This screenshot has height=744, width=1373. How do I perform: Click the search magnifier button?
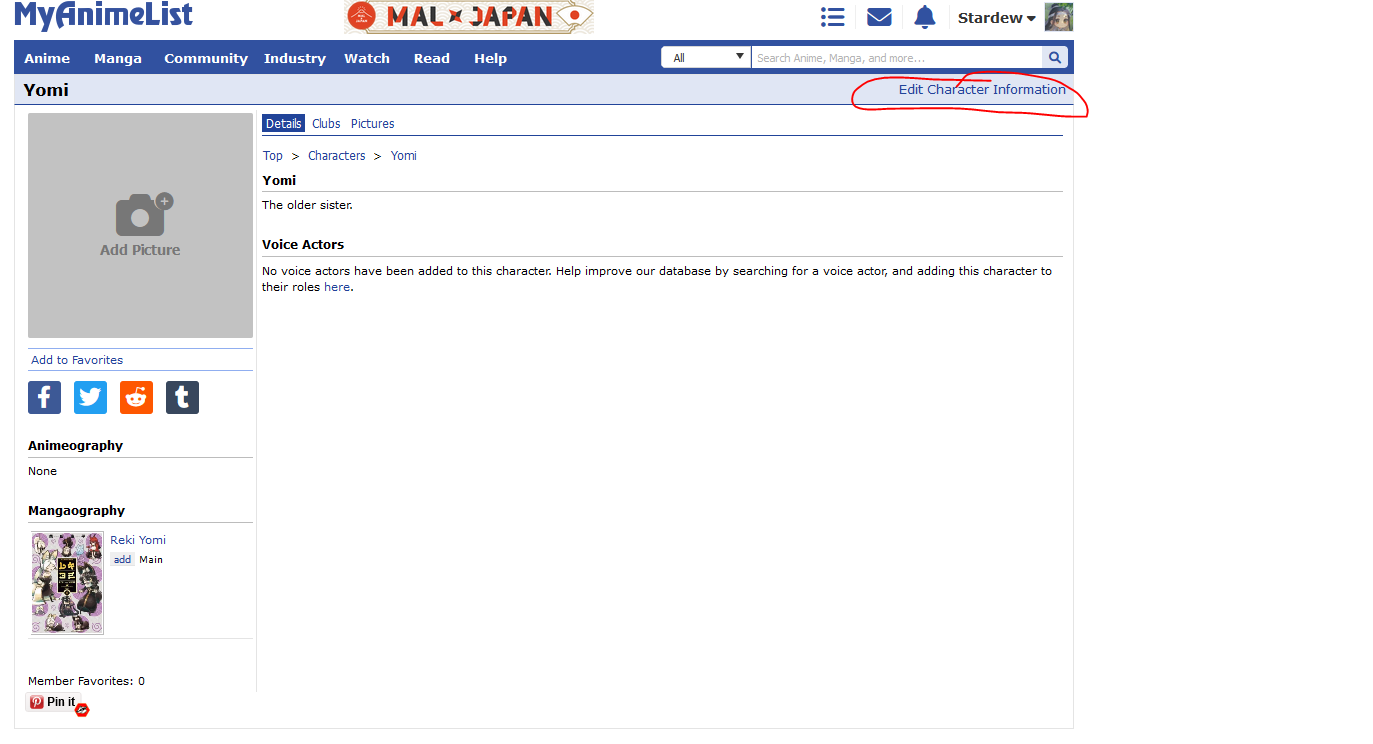[1055, 58]
